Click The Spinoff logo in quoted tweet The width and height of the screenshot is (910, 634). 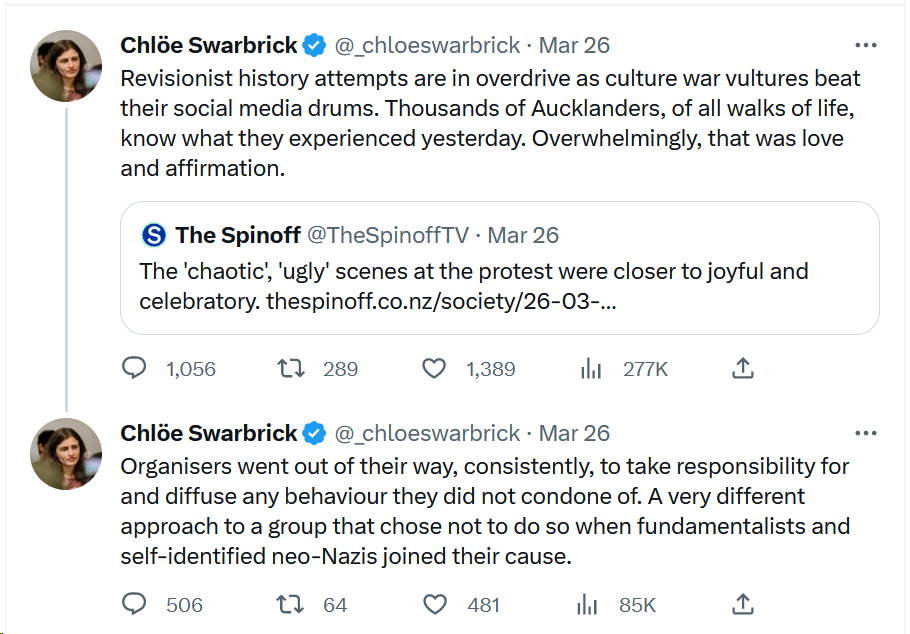tap(154, 235)
